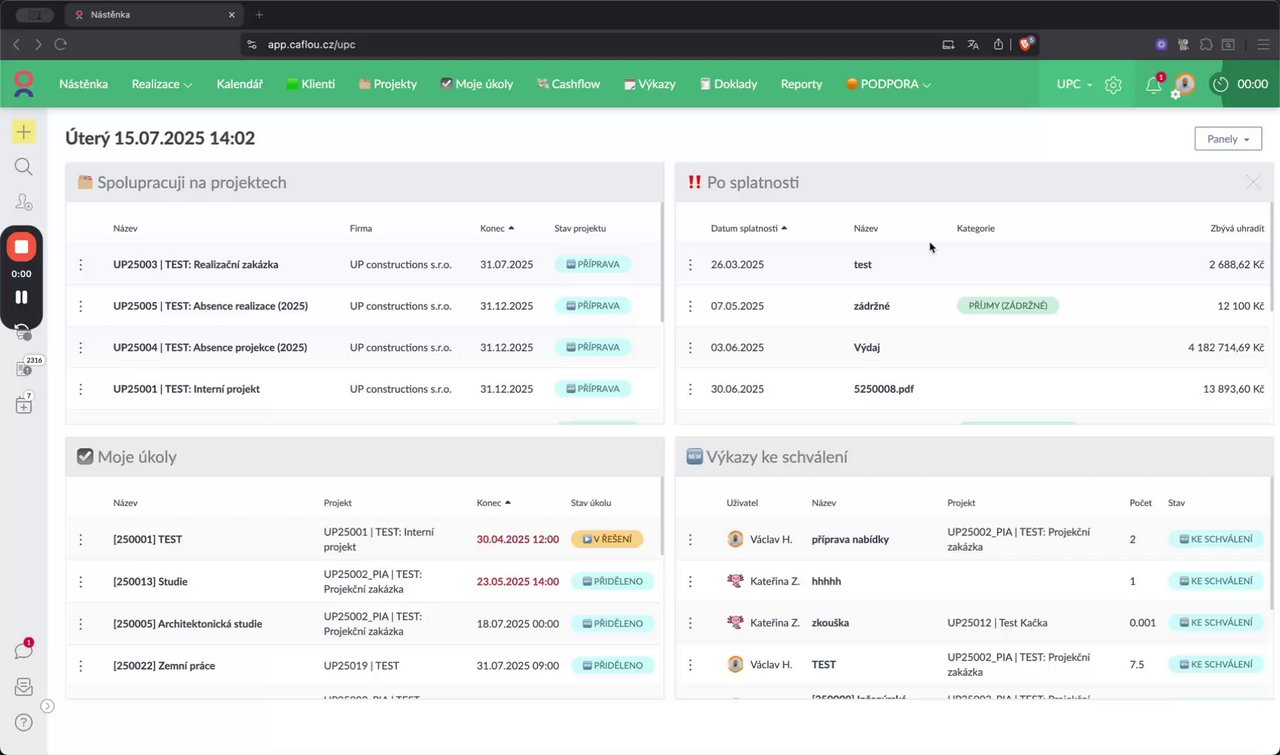Image resolution: width=1280 pixels, height=755 pixels.
Task: Pause the recording in sidebar widget
Action: click(x=22, y=297)
